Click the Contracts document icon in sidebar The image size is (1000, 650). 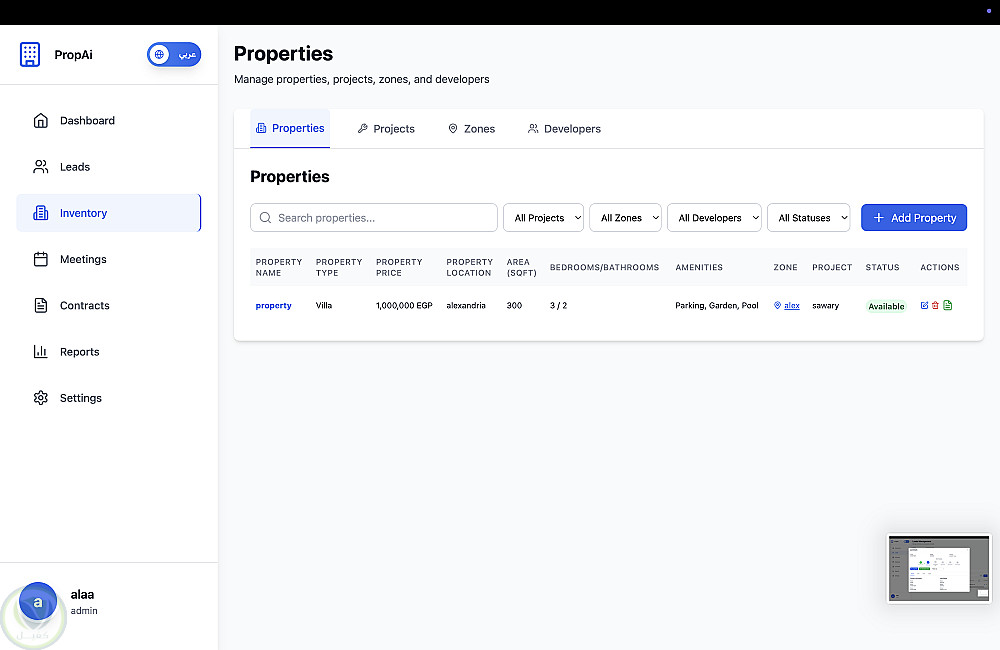[41, 306]
